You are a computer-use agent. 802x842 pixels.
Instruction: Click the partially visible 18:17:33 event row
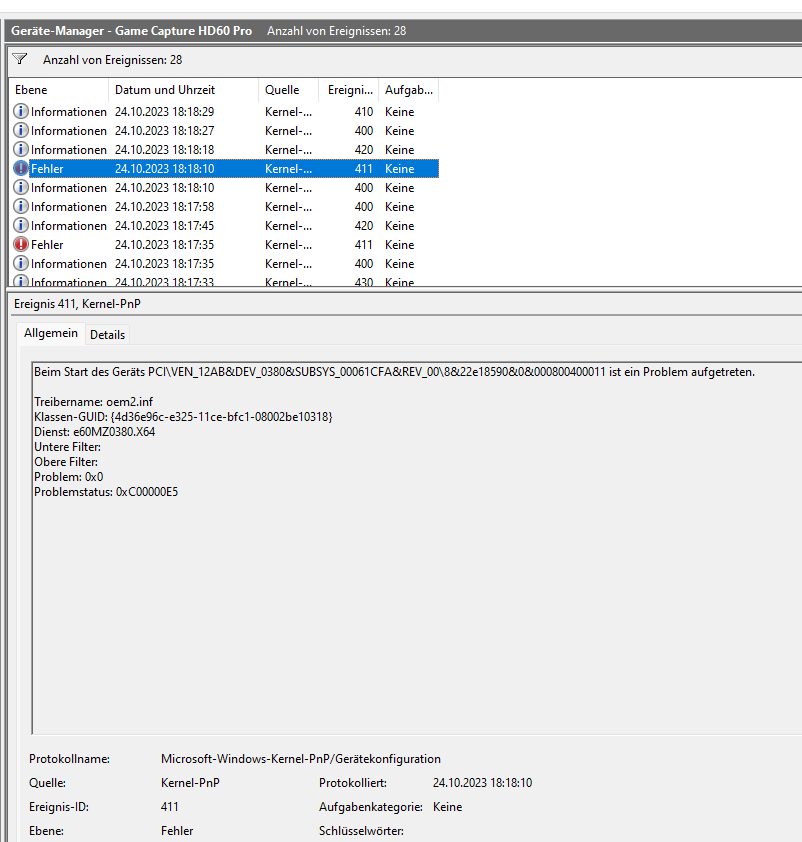click(x=224, y=281)
